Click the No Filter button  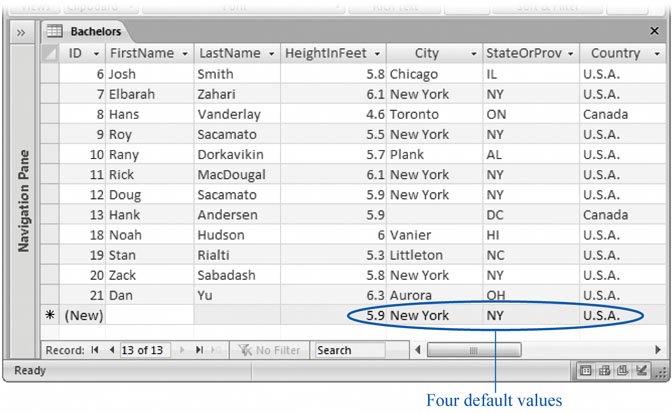tap(270, 350)
